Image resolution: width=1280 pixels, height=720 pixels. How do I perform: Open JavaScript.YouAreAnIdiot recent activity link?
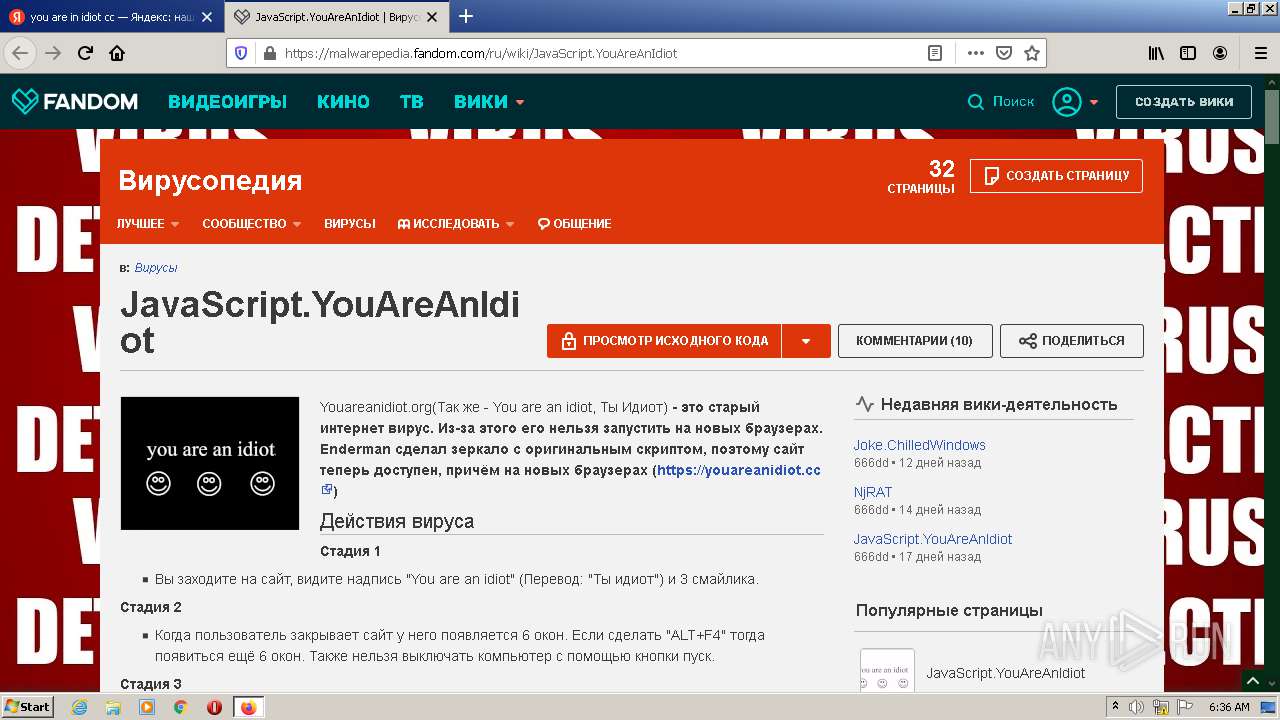click(933, 539)
